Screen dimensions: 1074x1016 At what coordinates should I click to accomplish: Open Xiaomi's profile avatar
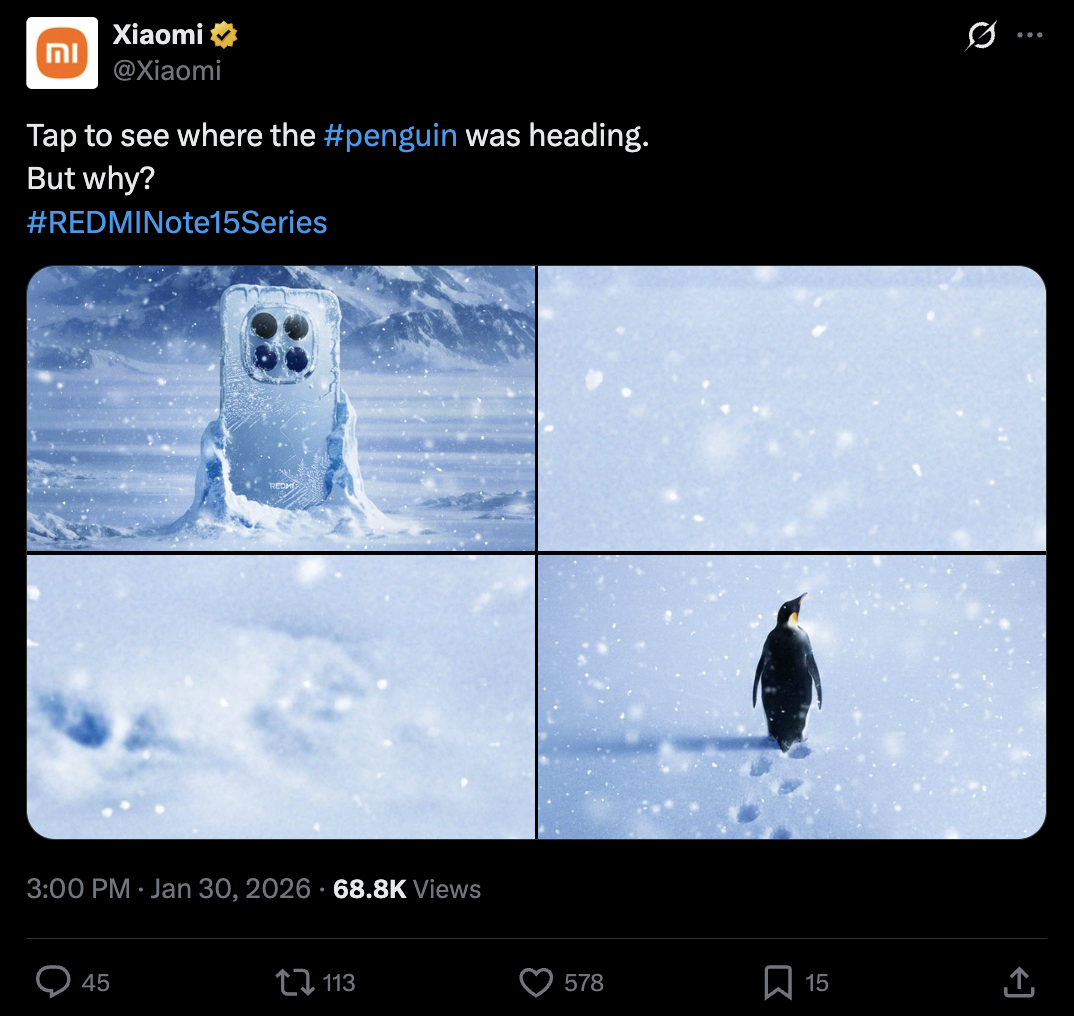click(62, 51)
